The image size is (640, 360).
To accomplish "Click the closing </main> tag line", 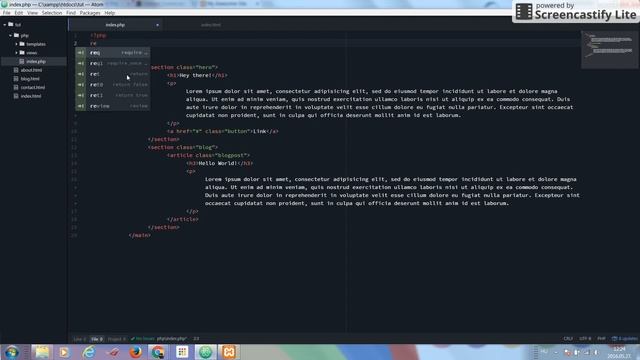I will (x=140, y=235).
